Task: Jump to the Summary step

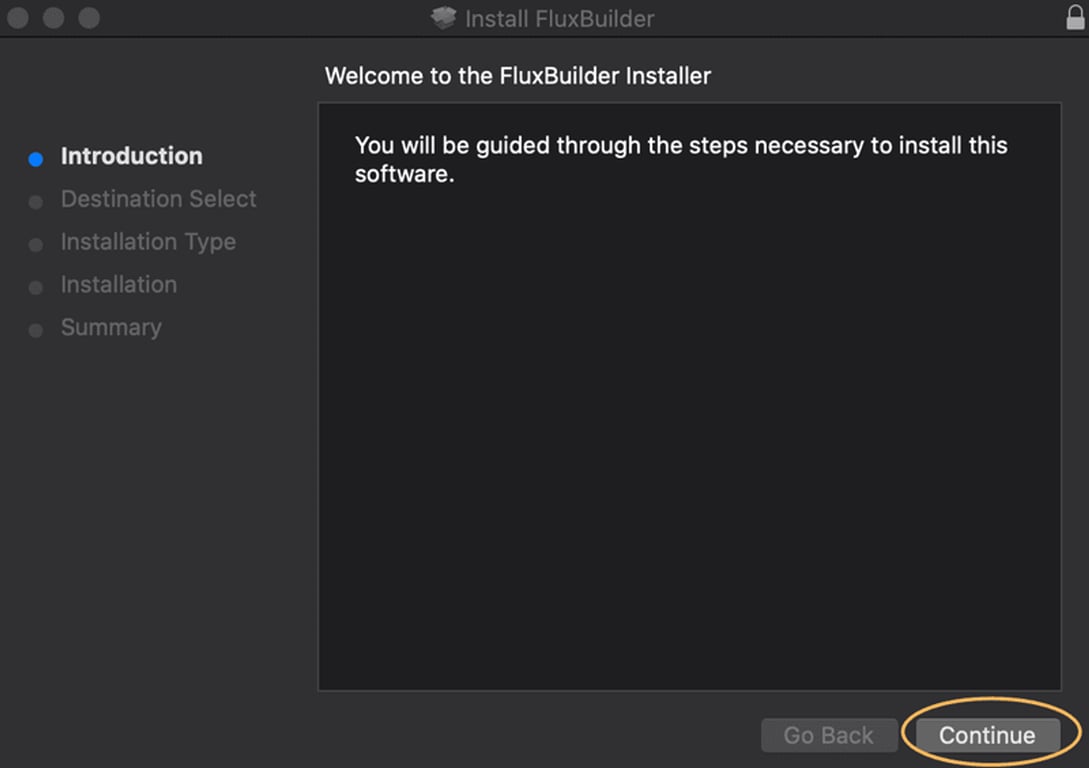Action: [110, 328]
